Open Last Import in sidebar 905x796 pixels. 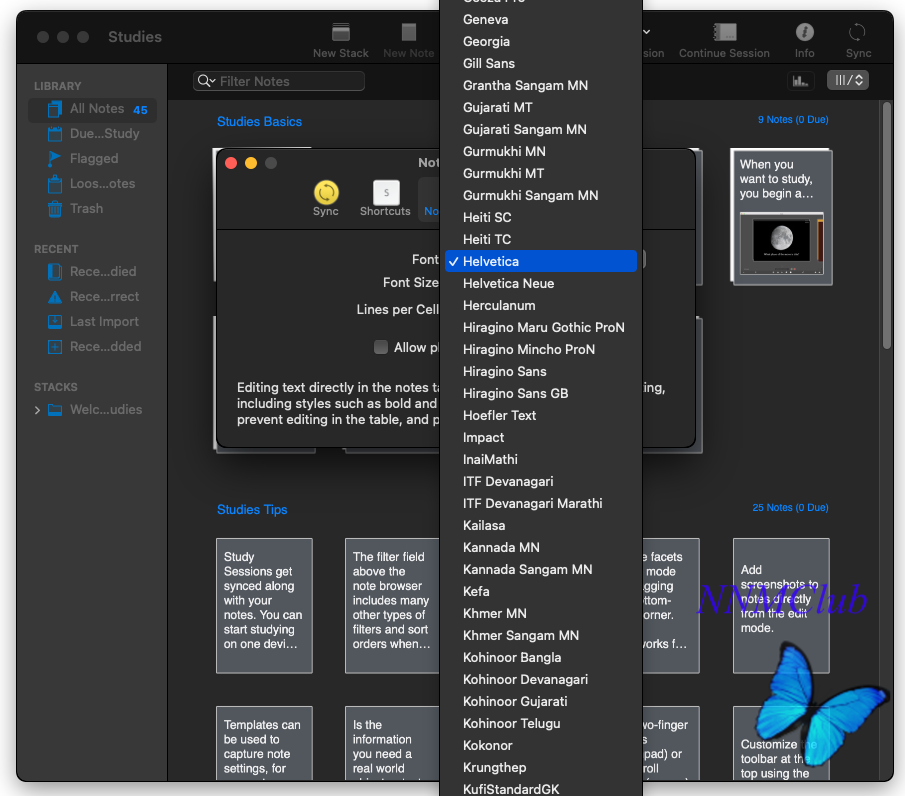pyautogui.click(x=92, y=322)
